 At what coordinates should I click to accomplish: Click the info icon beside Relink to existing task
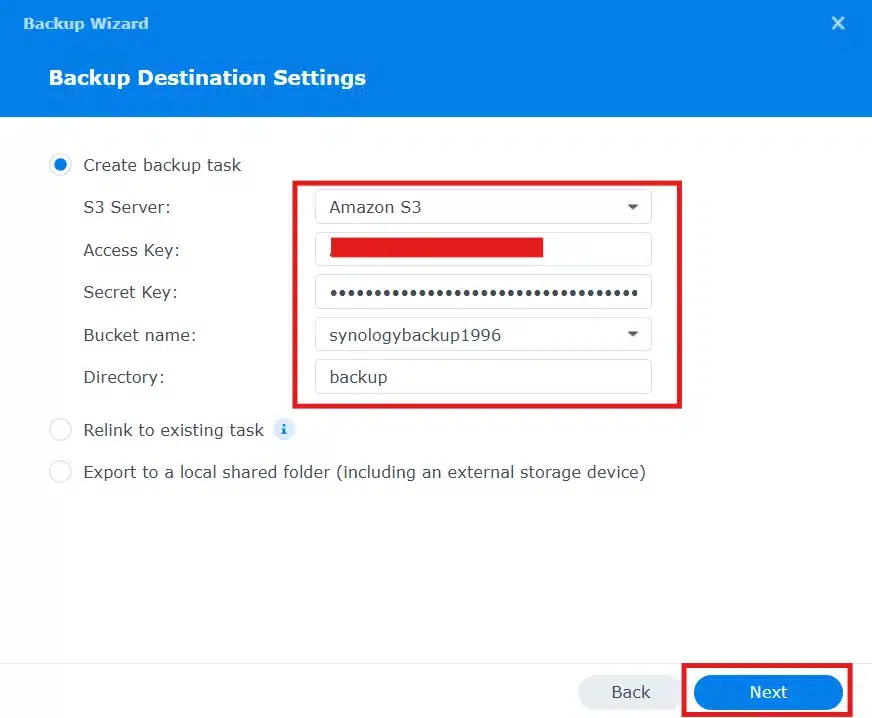pos(283,429)
